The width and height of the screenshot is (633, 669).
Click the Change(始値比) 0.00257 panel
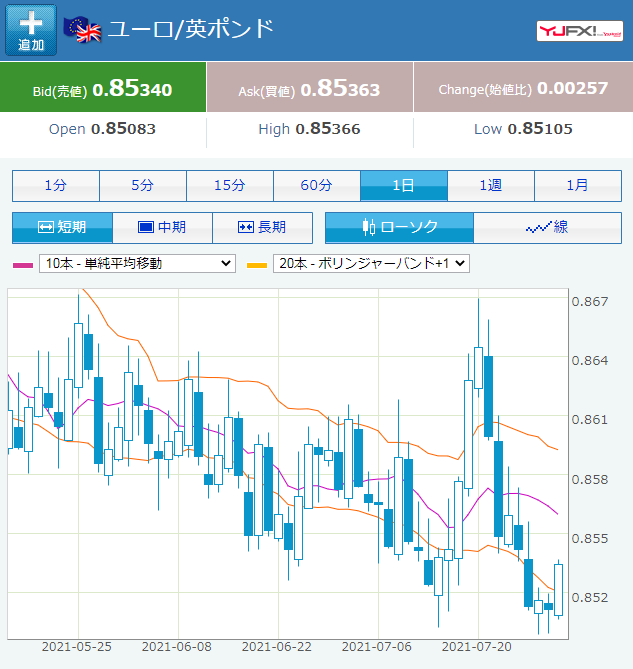pyautogui.click(x=523, y=87)
